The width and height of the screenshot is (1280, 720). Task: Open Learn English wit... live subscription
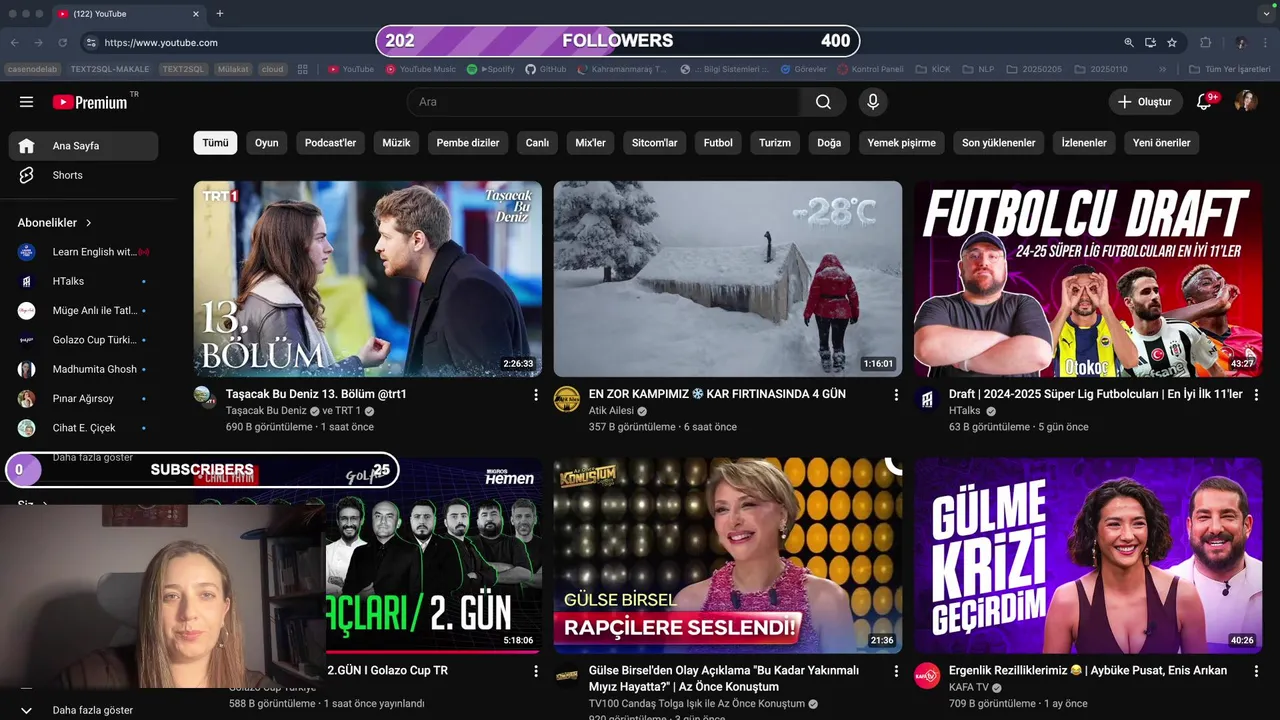(x=84, y=252)
